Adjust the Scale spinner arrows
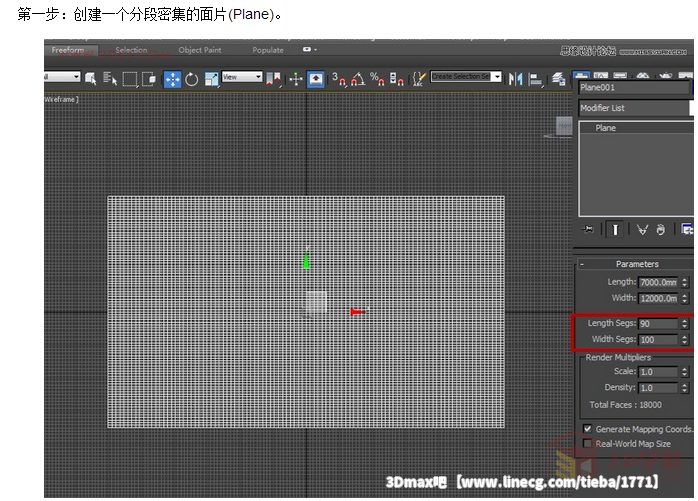 pyautogui.click(x=685, y=372)
